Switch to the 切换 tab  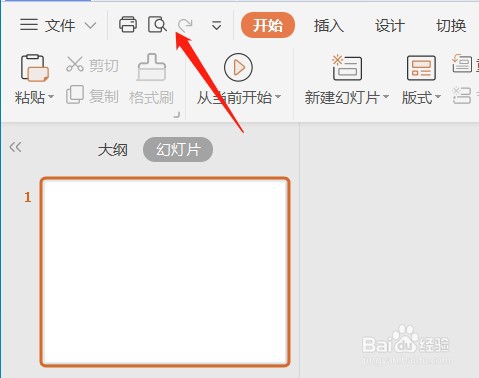(451, 26)
